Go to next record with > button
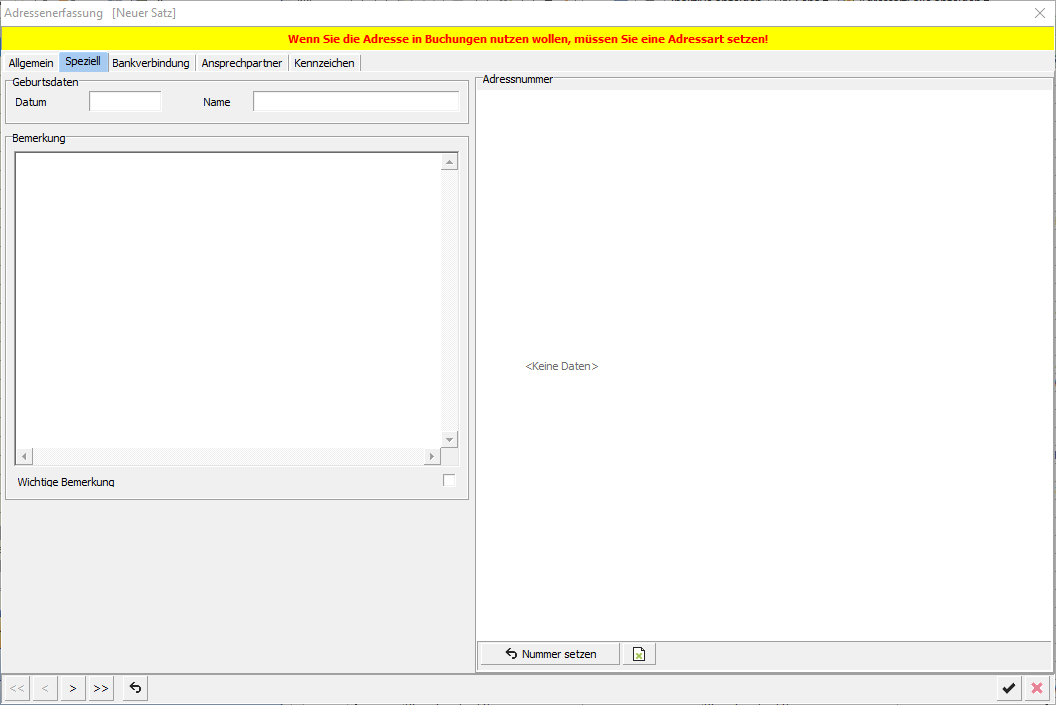This screenshot has height=705, width=1056. coord(73,688)
